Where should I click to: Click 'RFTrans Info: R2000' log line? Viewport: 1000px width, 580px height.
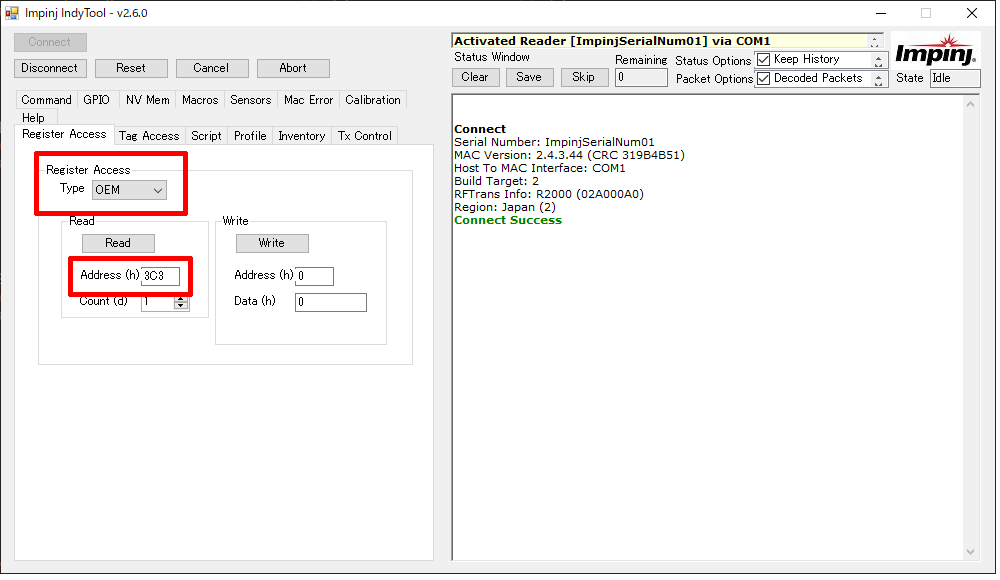point(549,195)
